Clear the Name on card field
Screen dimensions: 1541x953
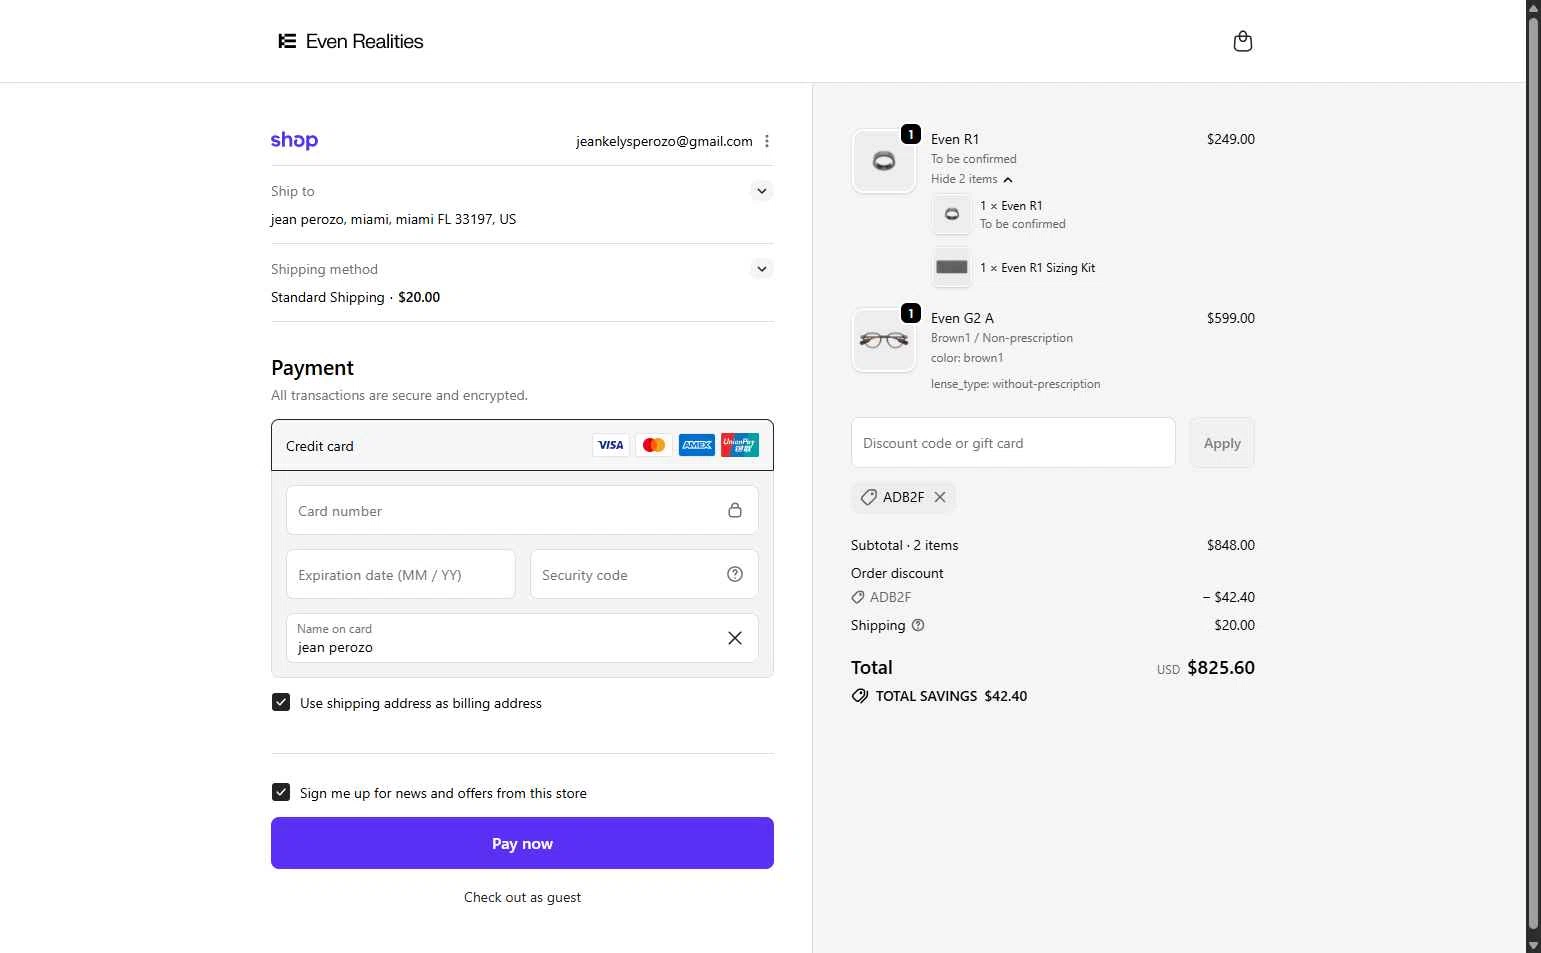click(735, 638)
